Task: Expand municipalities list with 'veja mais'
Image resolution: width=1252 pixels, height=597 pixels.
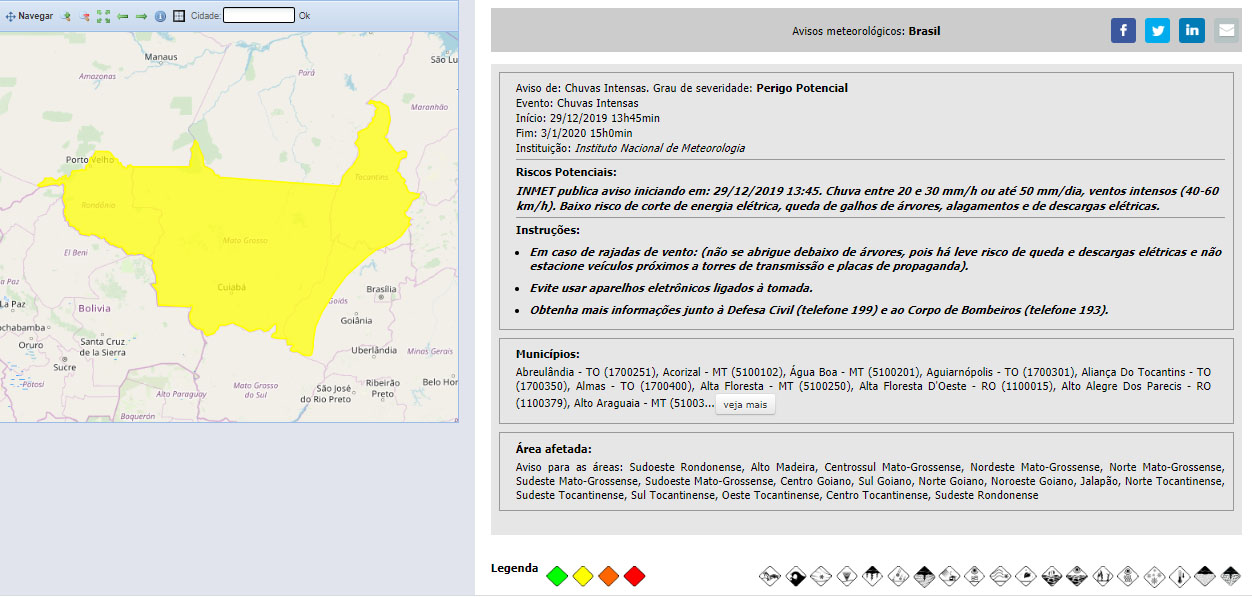Action: click(745, 405)
